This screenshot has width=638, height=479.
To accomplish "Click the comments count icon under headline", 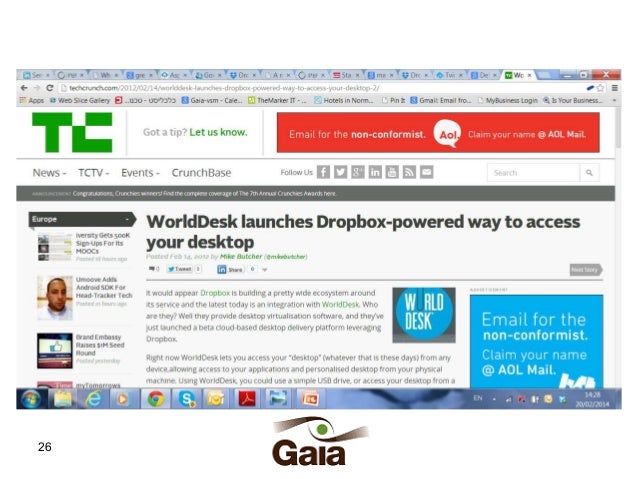I will [x=154, y=269].
